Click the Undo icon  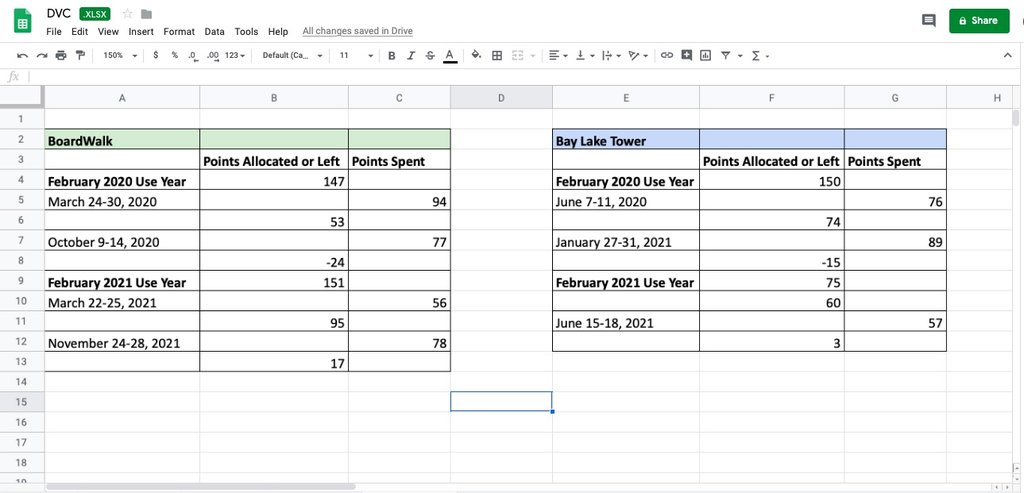(x=22, y=56)
